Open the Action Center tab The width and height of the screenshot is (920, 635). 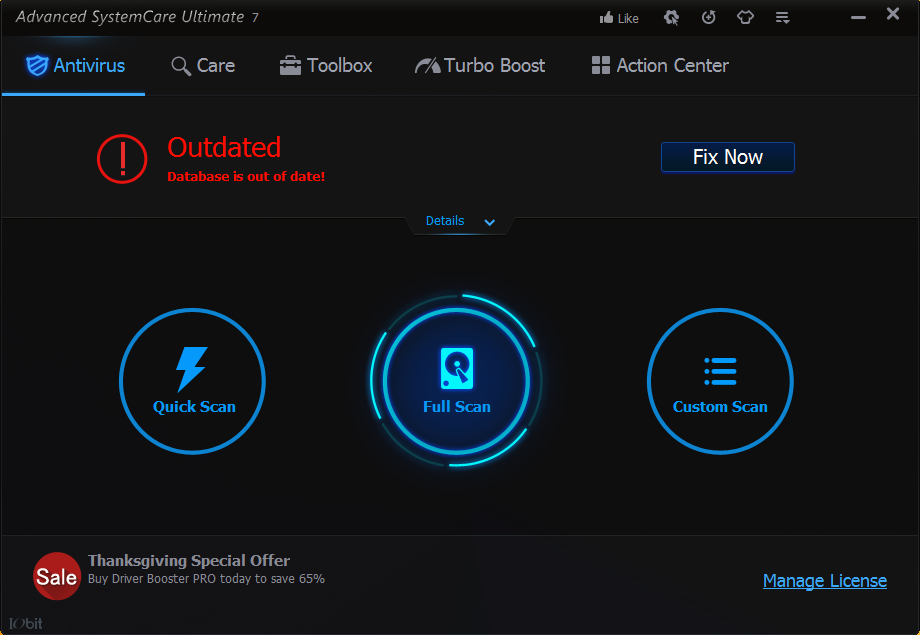pyautogui.click(x=660, y=66)
